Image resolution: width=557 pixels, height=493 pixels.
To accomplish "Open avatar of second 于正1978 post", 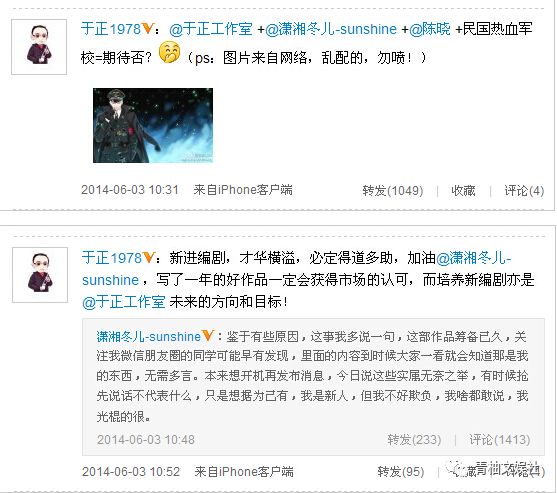I will click(x=40, y=275).
